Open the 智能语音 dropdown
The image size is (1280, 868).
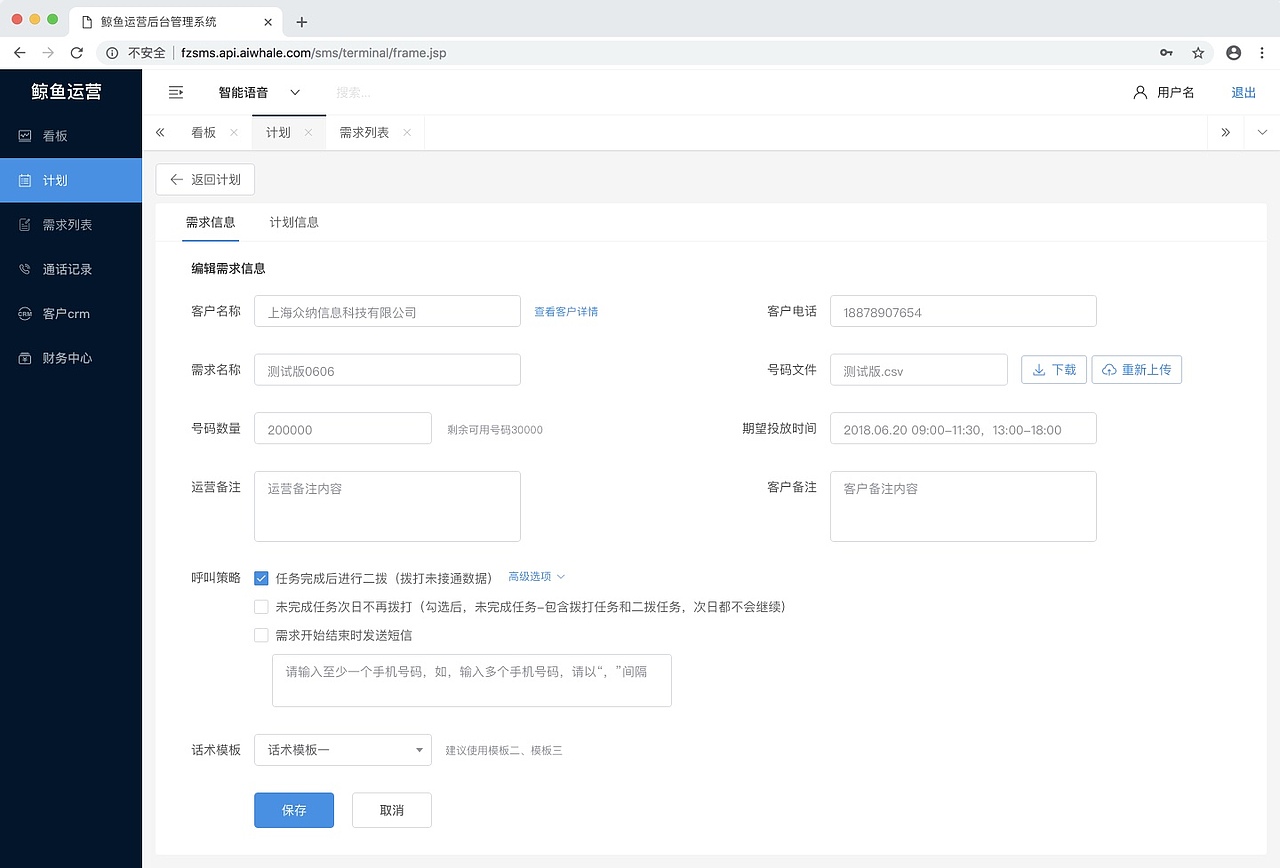[x=259, y=92]
